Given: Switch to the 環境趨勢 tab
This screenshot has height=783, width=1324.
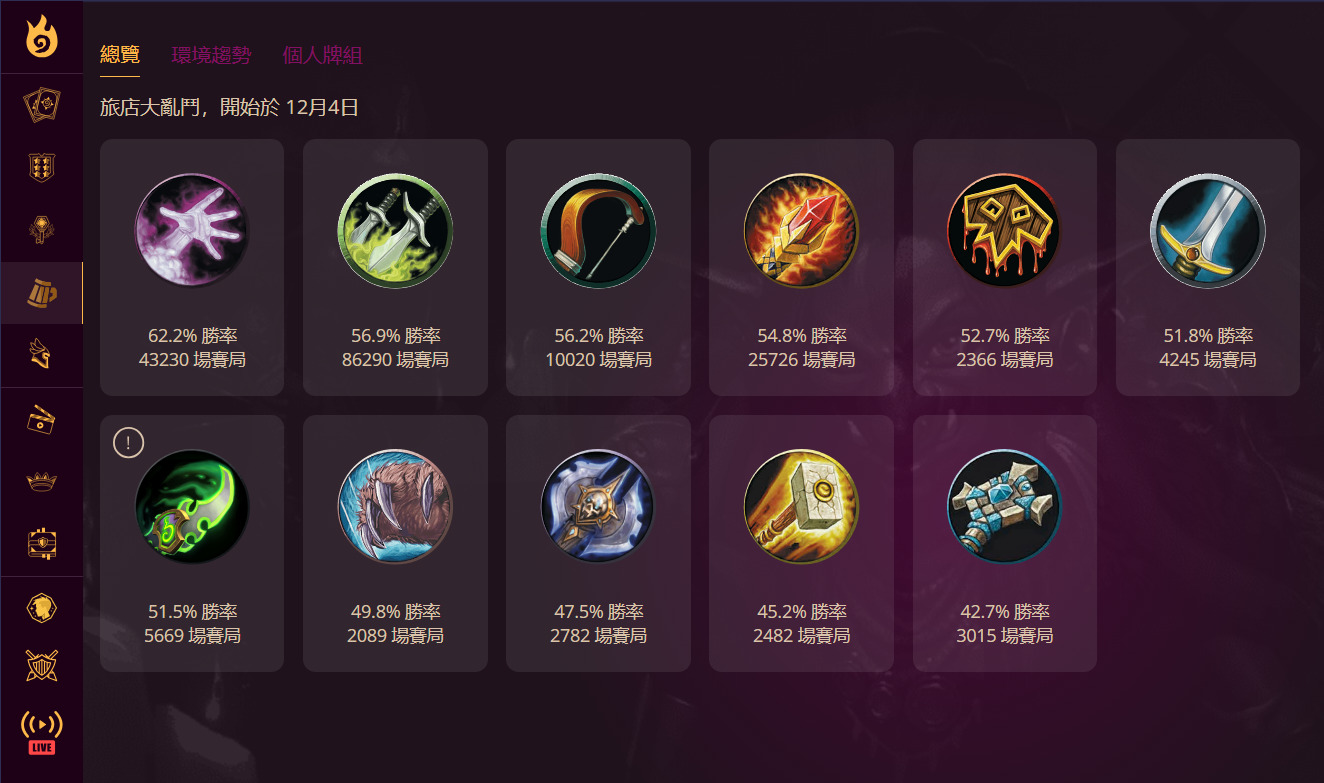Looking at the screenshot, I should (211, 56).
